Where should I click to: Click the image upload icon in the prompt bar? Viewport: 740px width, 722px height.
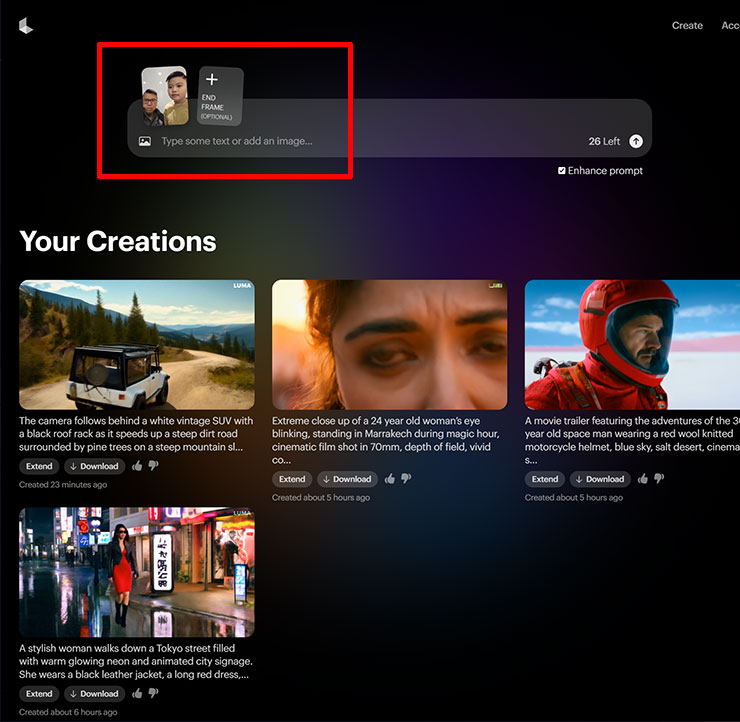pos(145,142)
